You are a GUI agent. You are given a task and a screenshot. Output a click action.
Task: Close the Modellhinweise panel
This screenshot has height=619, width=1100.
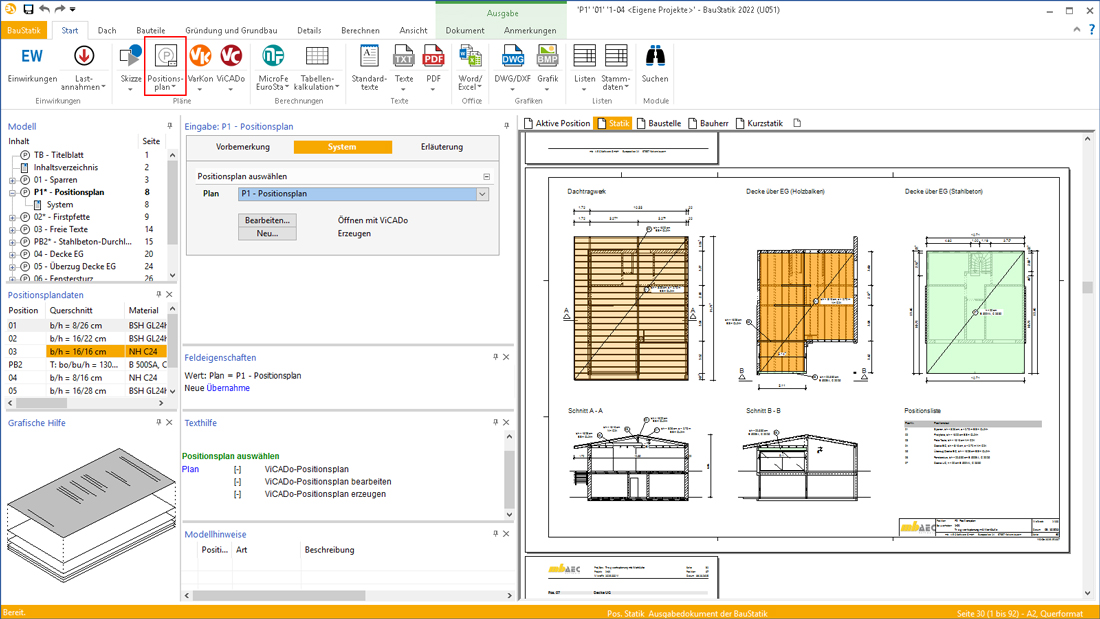pos(506,533)
